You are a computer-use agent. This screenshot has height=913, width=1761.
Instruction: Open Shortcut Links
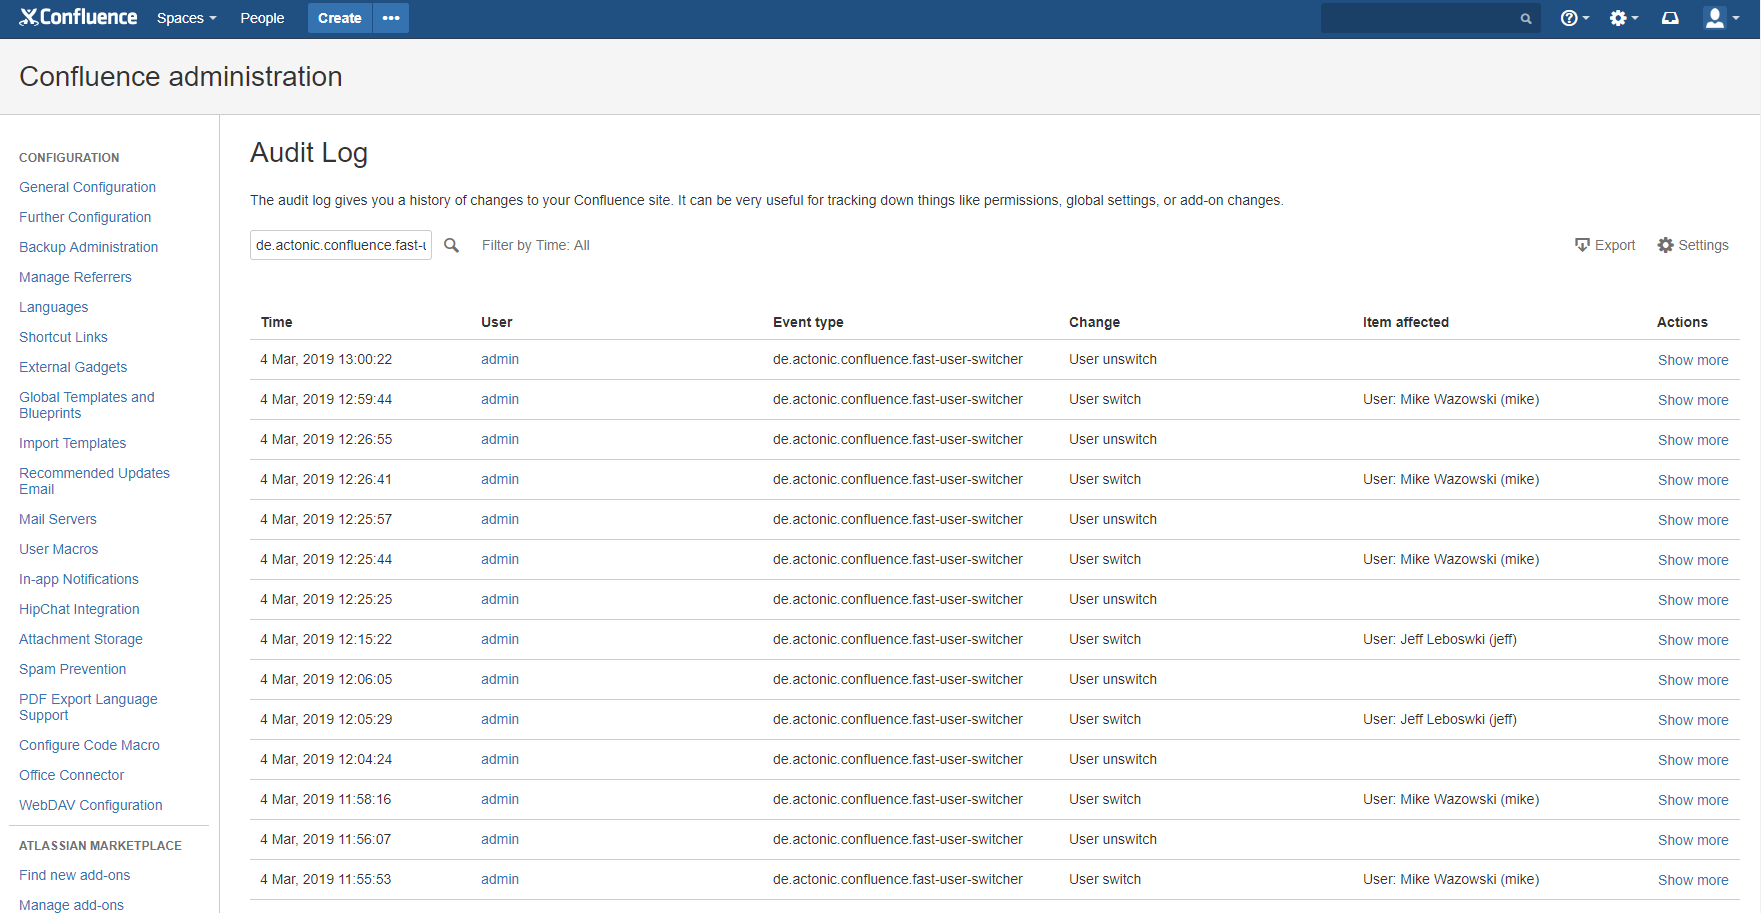63,337
